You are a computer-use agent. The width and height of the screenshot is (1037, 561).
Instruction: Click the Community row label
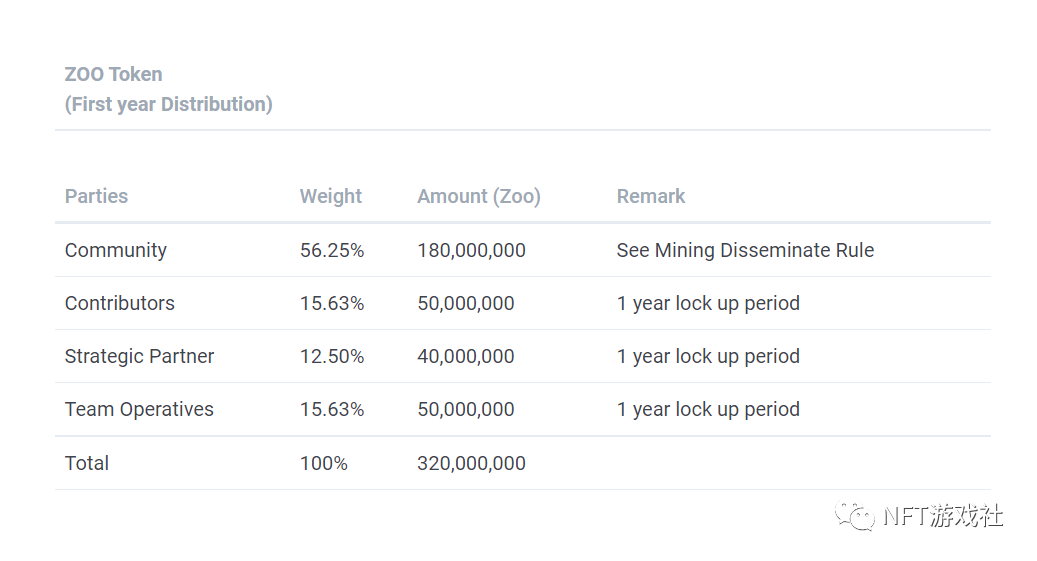tap(115, 250)
